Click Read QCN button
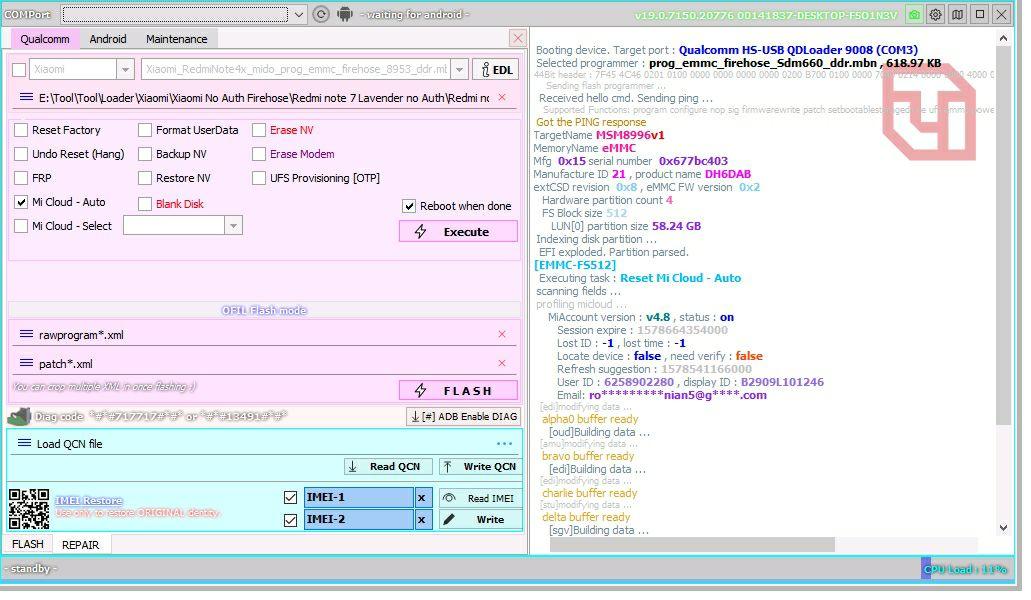Screen dimensions: 1031x600 click(x=388, y=467)
